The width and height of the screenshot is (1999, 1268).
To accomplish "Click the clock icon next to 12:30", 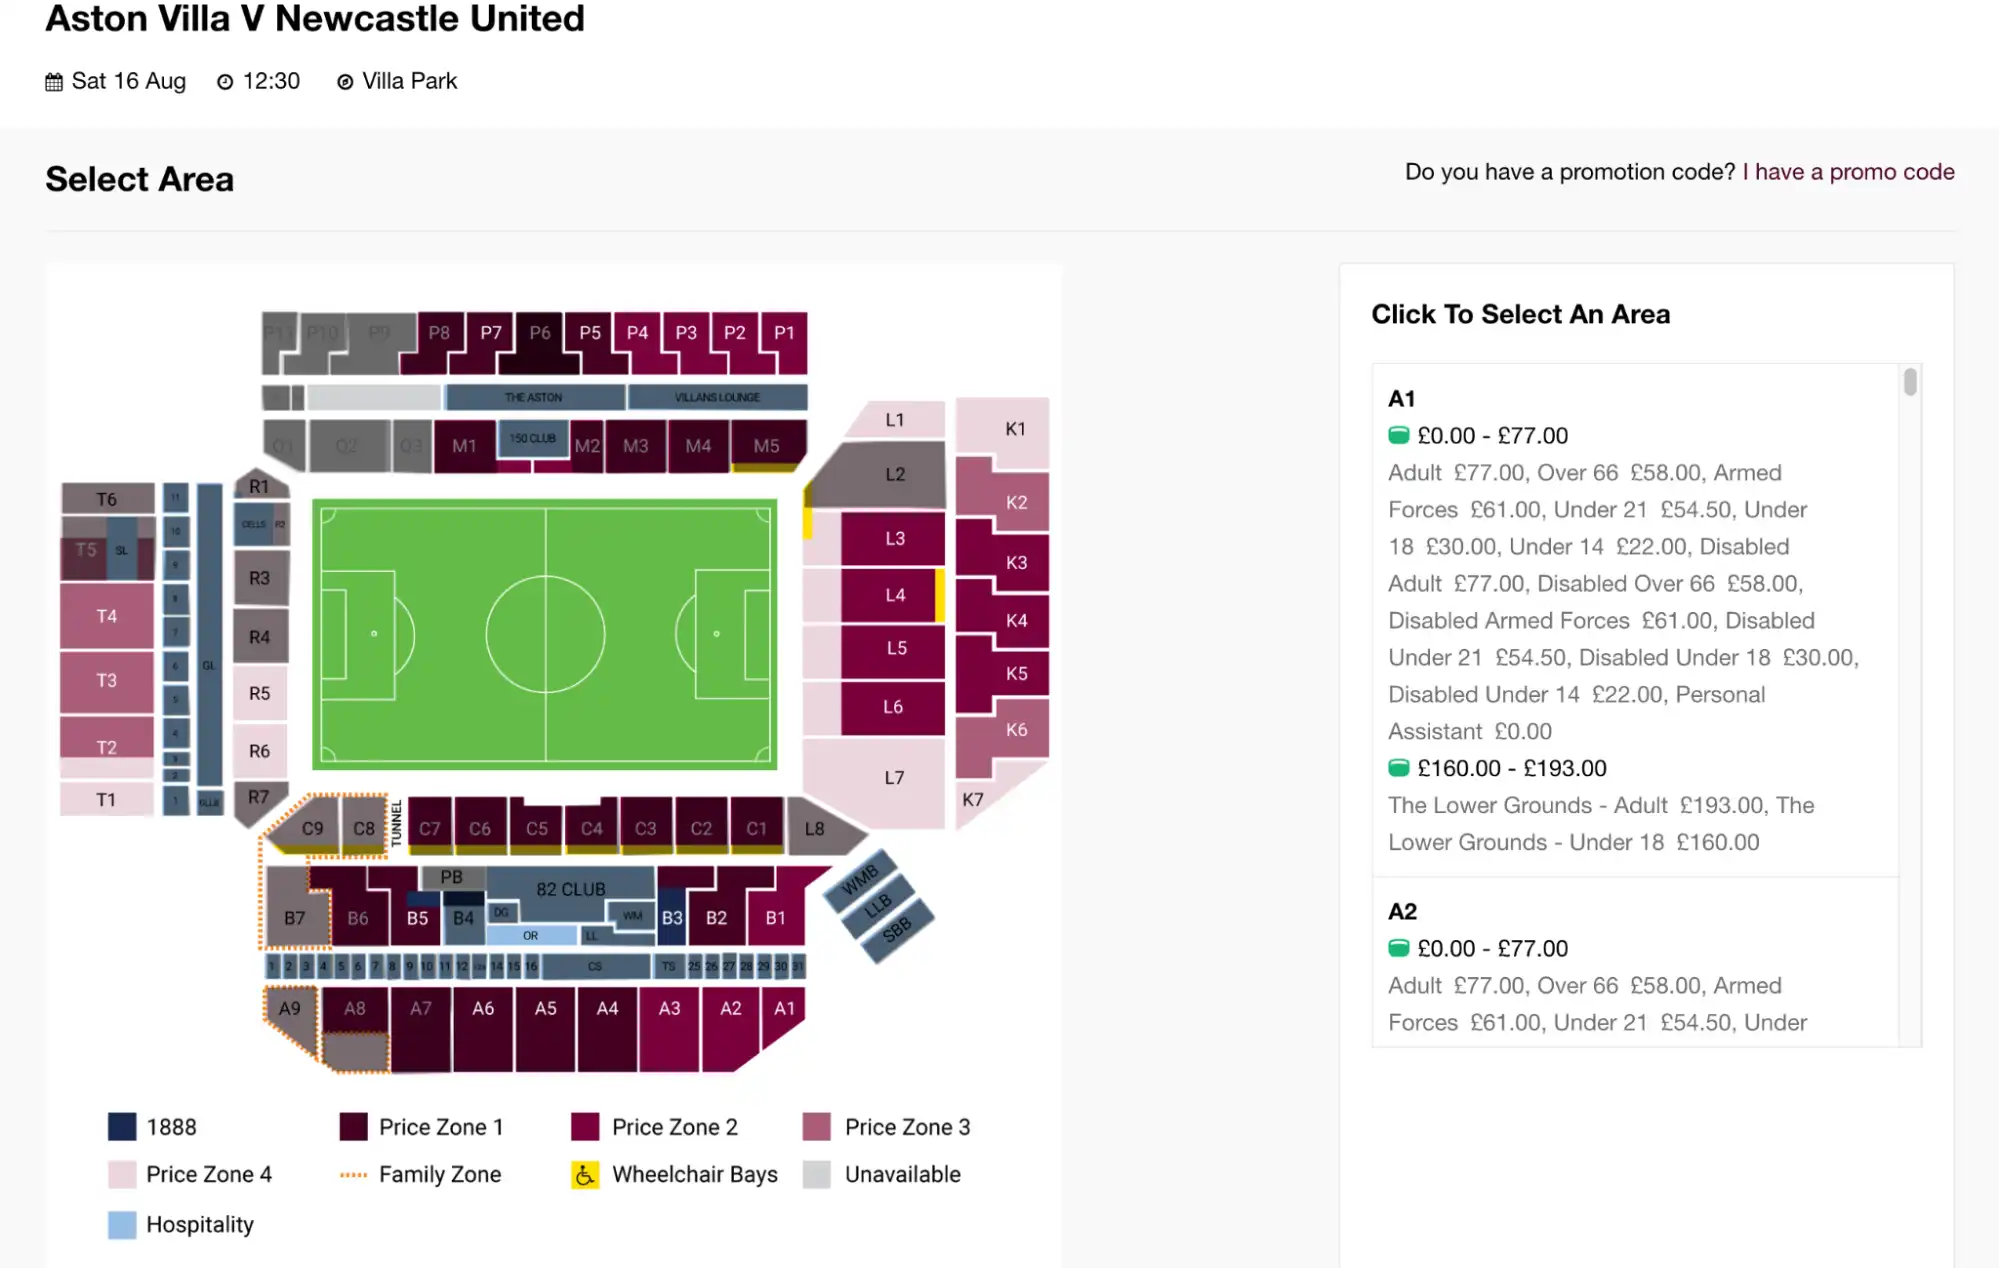I will [224, 80].
